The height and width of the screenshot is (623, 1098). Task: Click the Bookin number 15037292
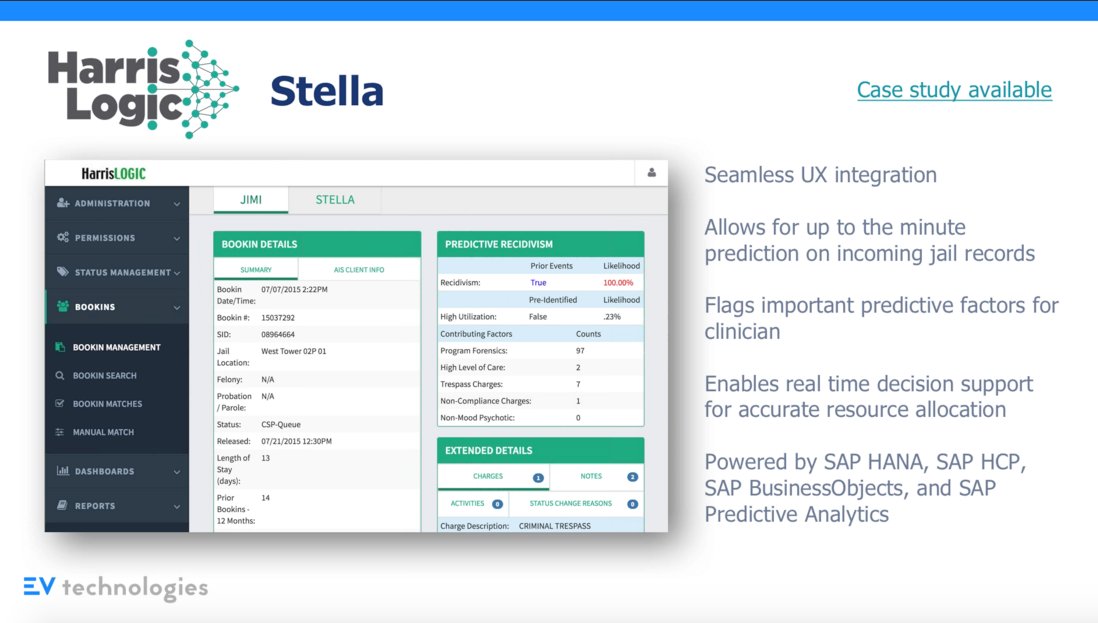278,318
